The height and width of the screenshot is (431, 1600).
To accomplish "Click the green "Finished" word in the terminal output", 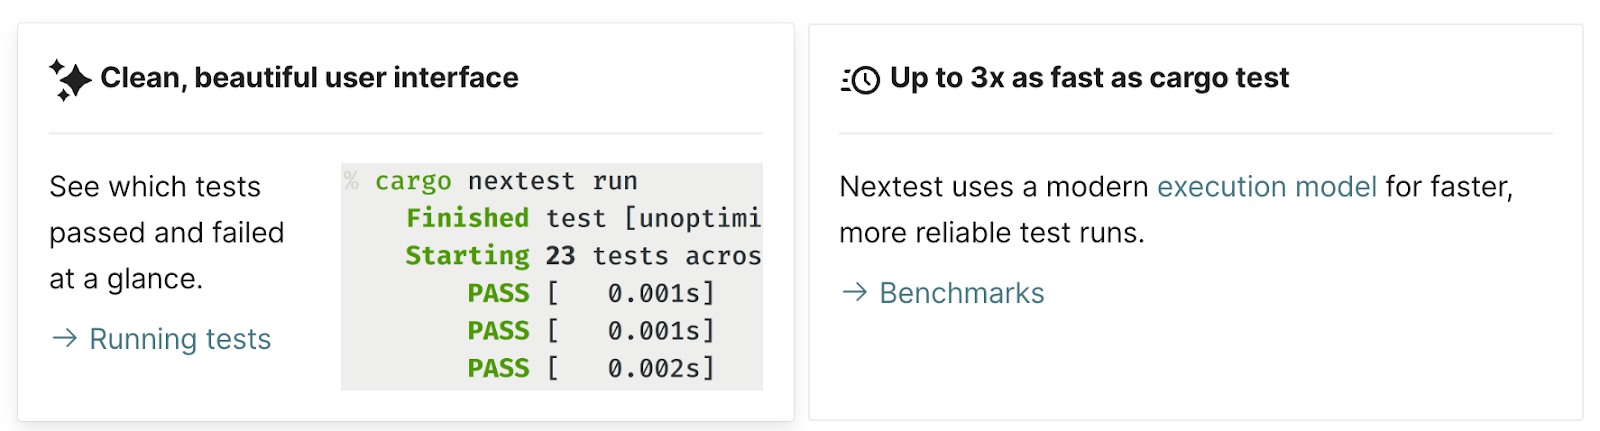I will click(467, 218).
